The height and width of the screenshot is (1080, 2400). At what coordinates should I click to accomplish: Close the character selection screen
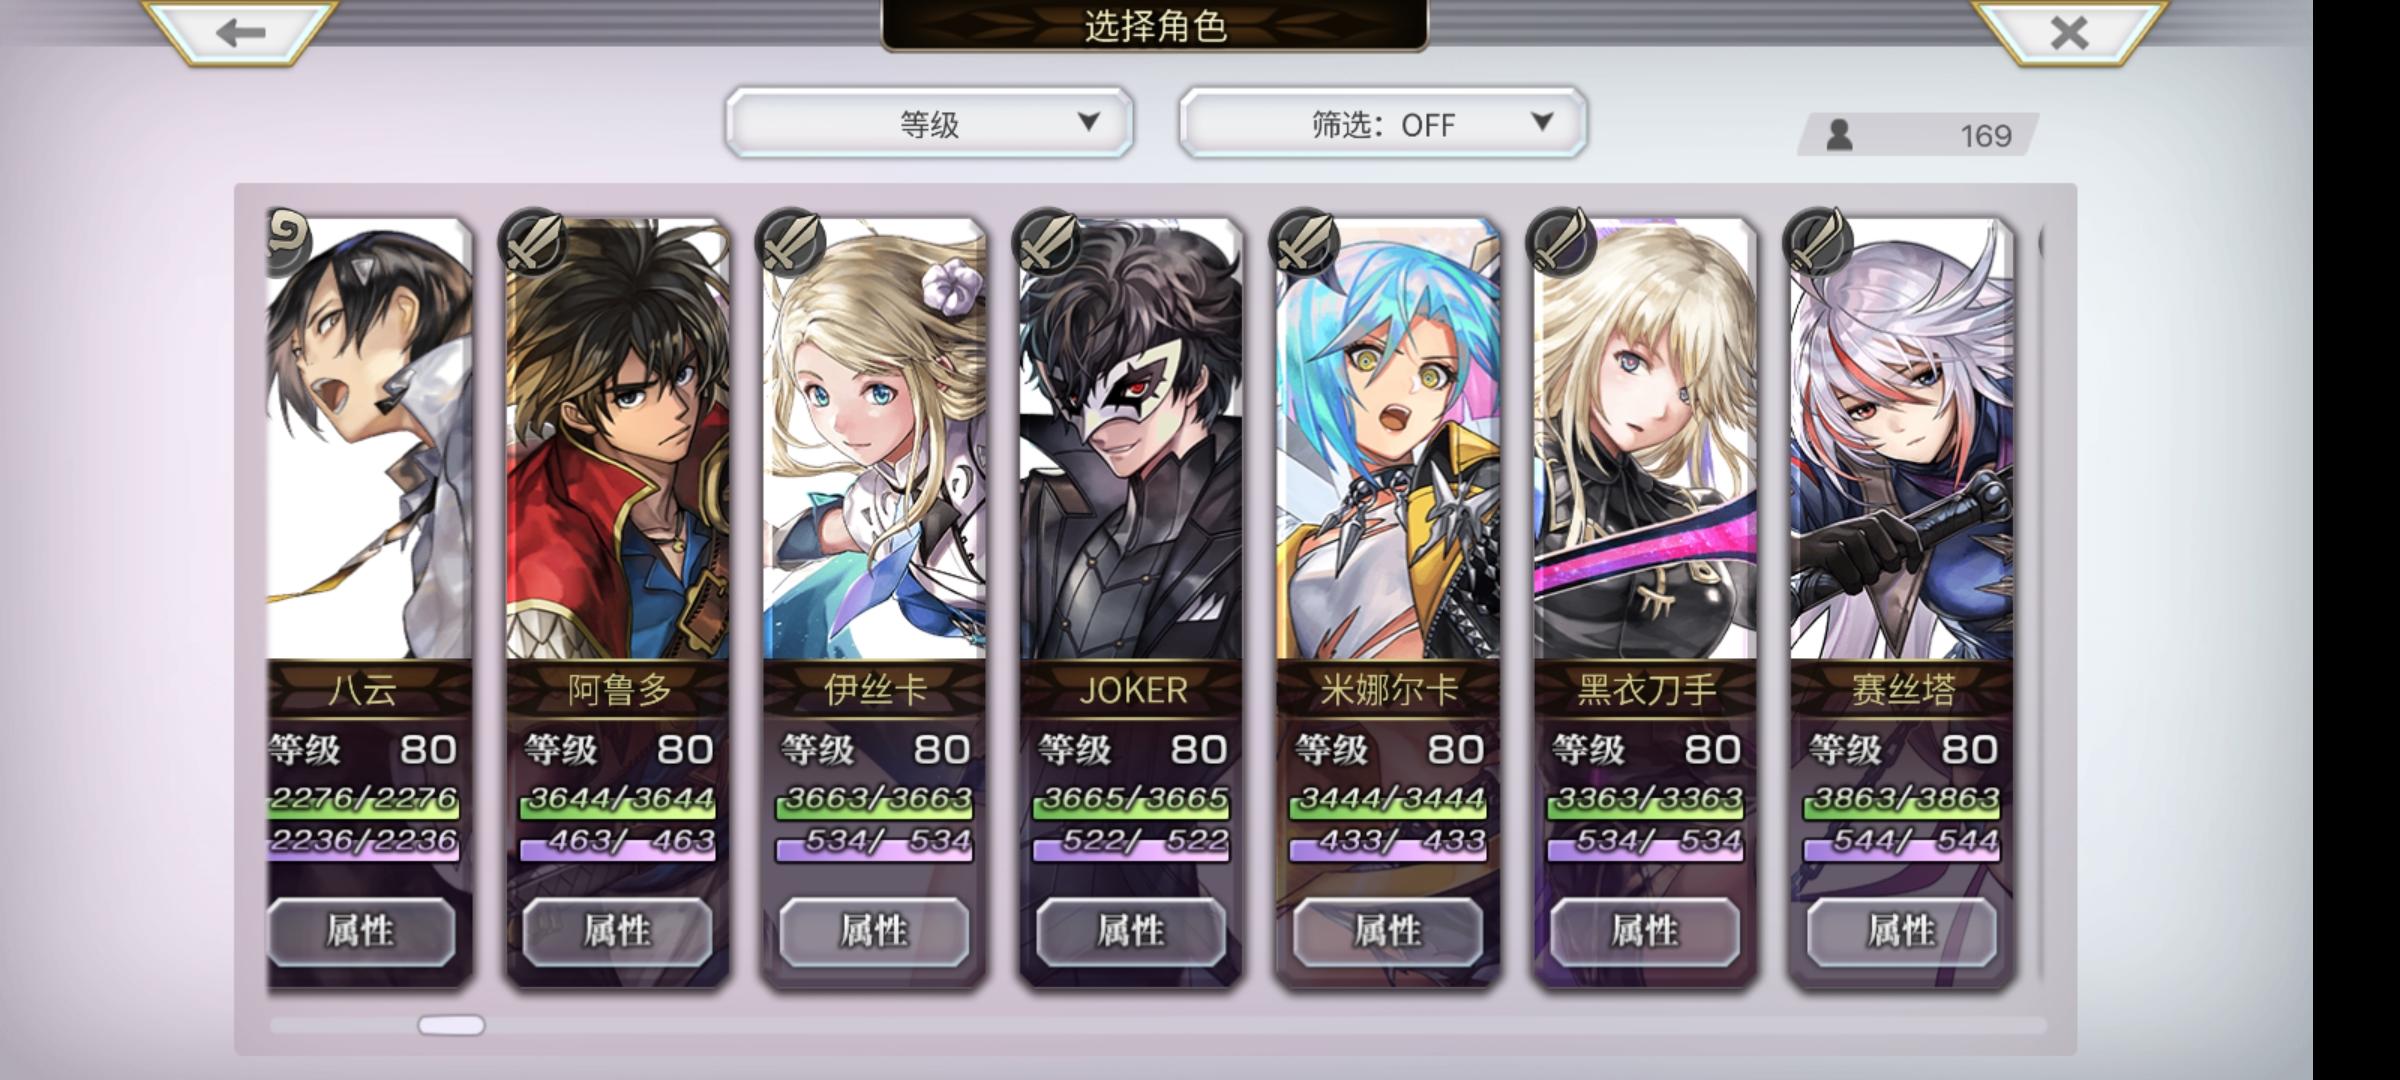[2068, 32]
